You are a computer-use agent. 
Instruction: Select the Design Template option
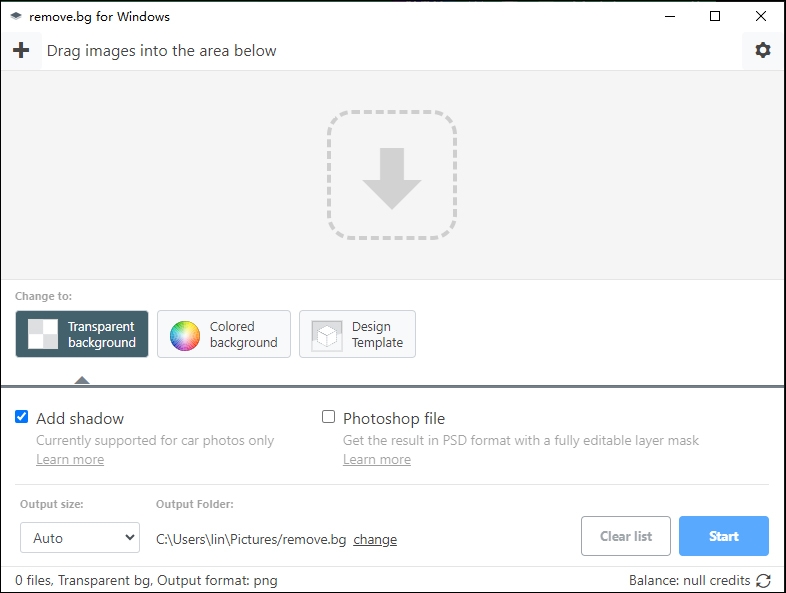tap(357, 334)
